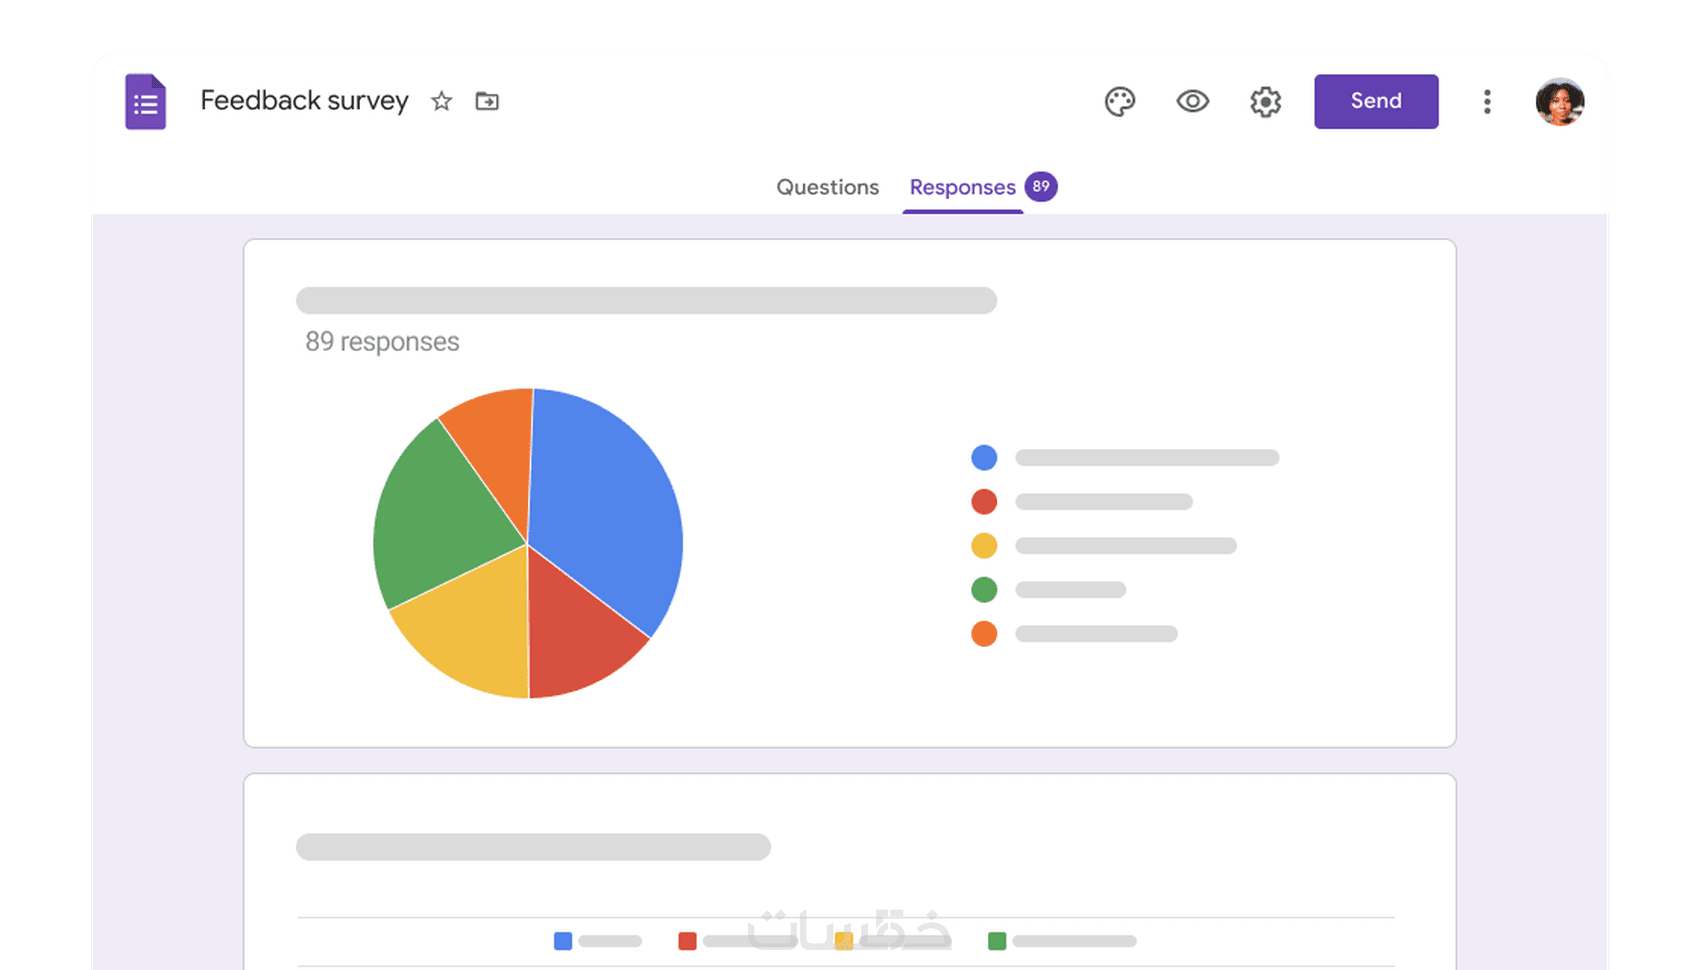The height and width of the screenshot is (970, 1700).
Task: Click the Google Forms document icon
Action: 145,101
